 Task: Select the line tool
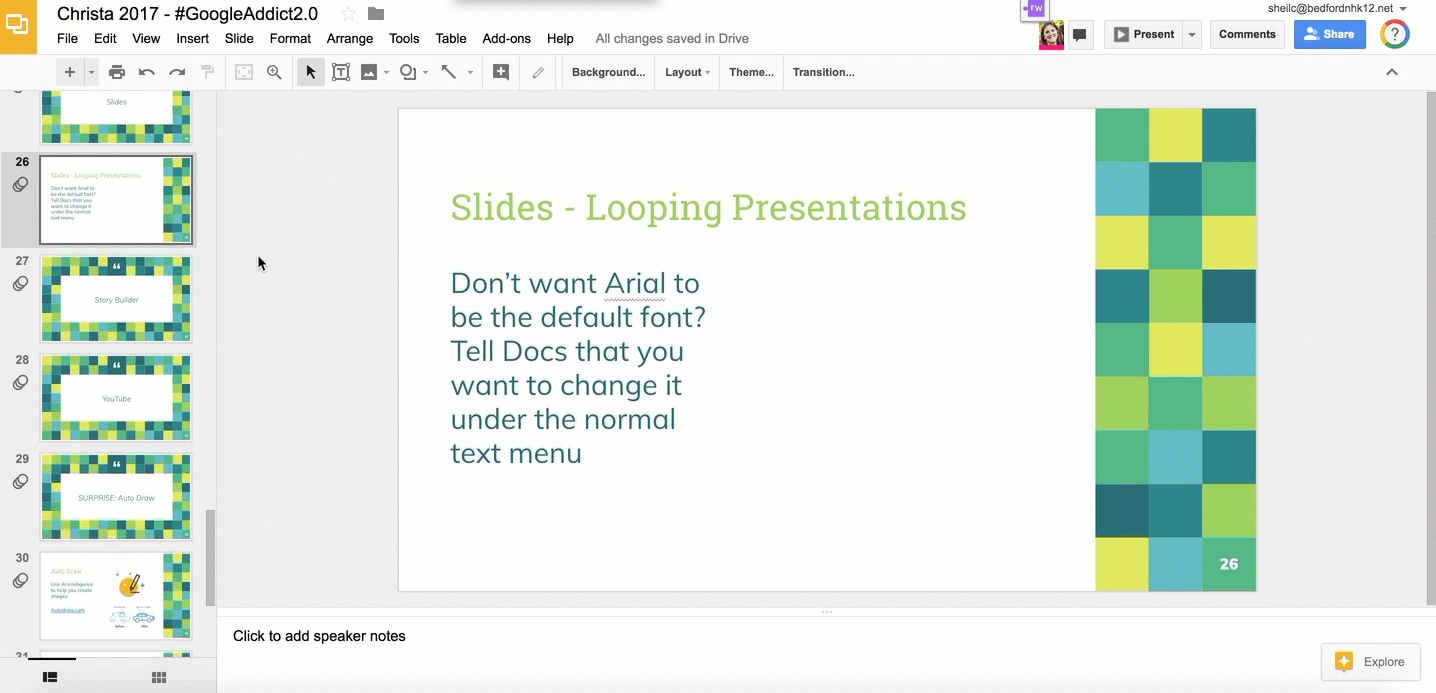(449, 72)
